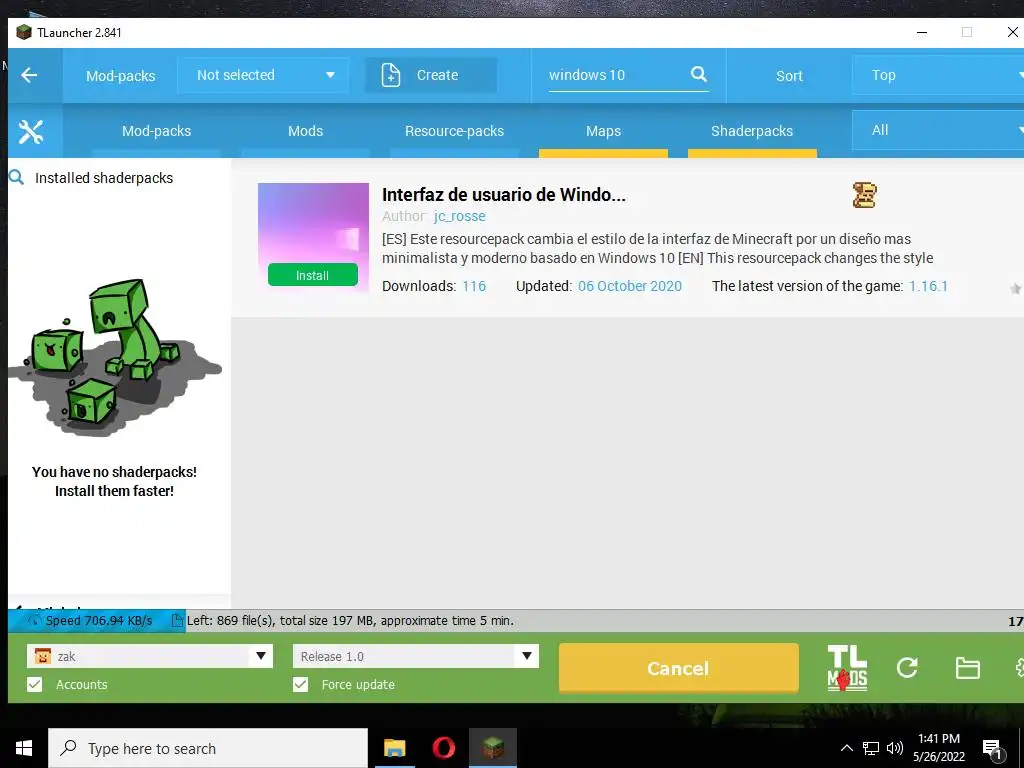Click the resource-pack scroll icon on listing
Image resolution: width=1024 pixels, height=768 pixels.
pyautogui.click(x=864, y=195)
